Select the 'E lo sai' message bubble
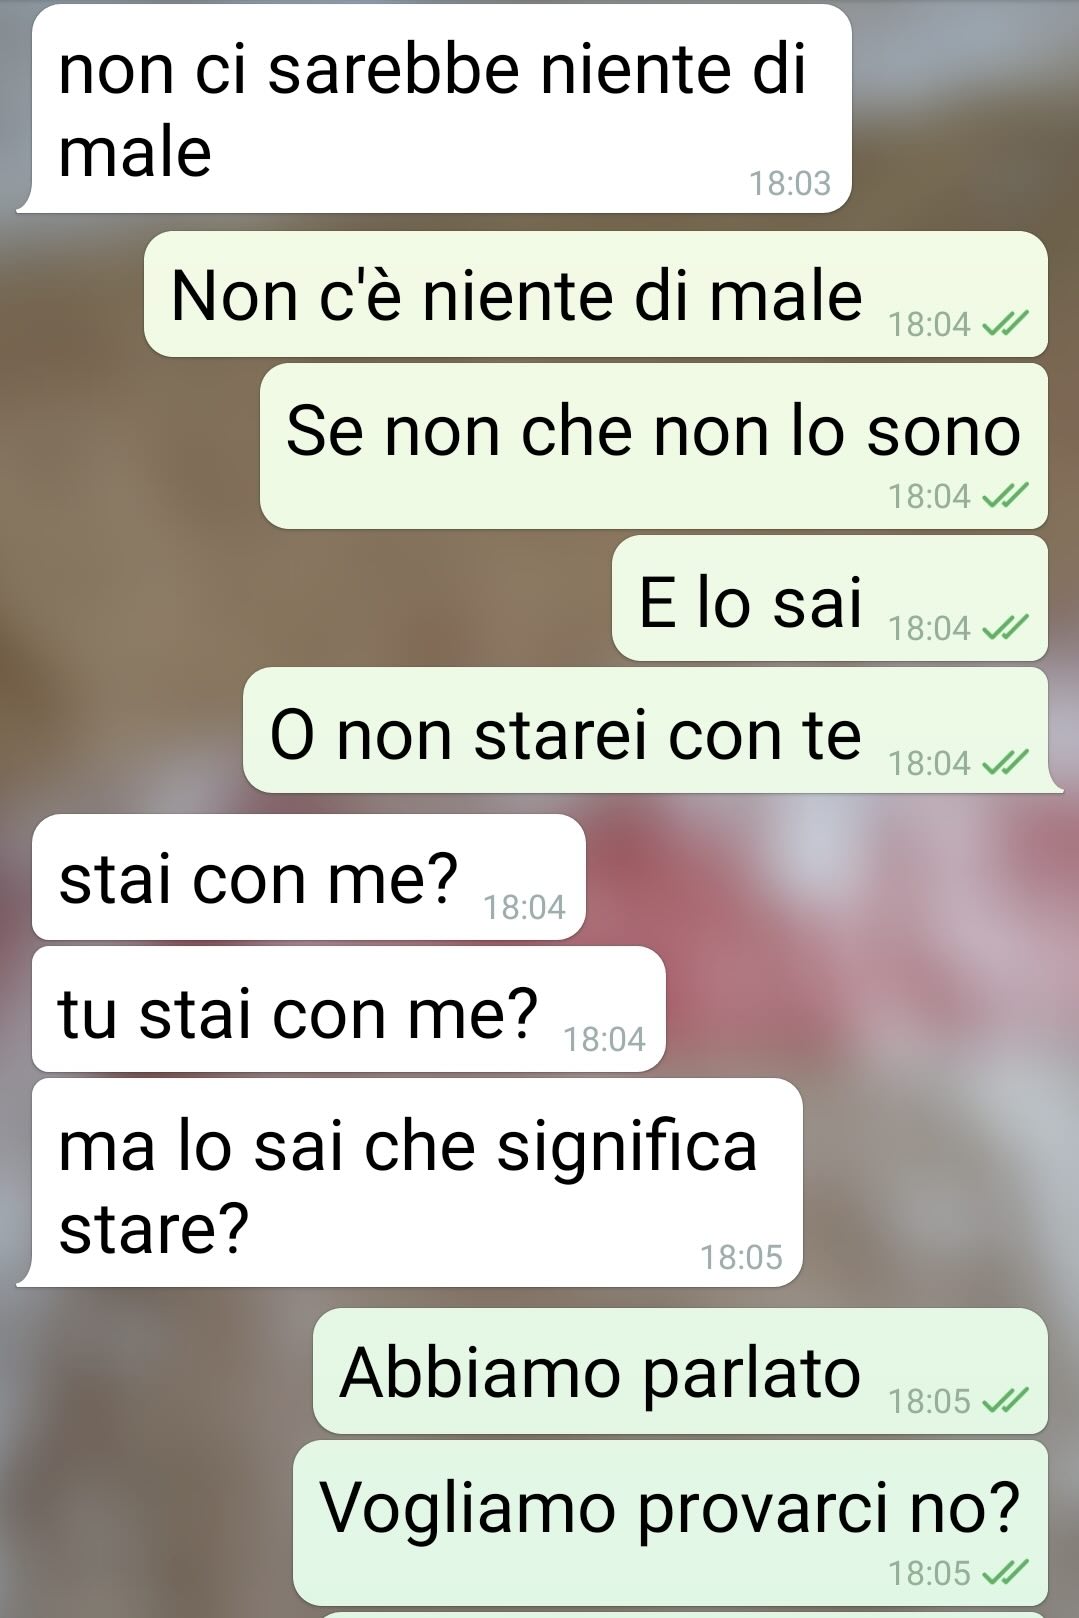 (x=830, y=598)
